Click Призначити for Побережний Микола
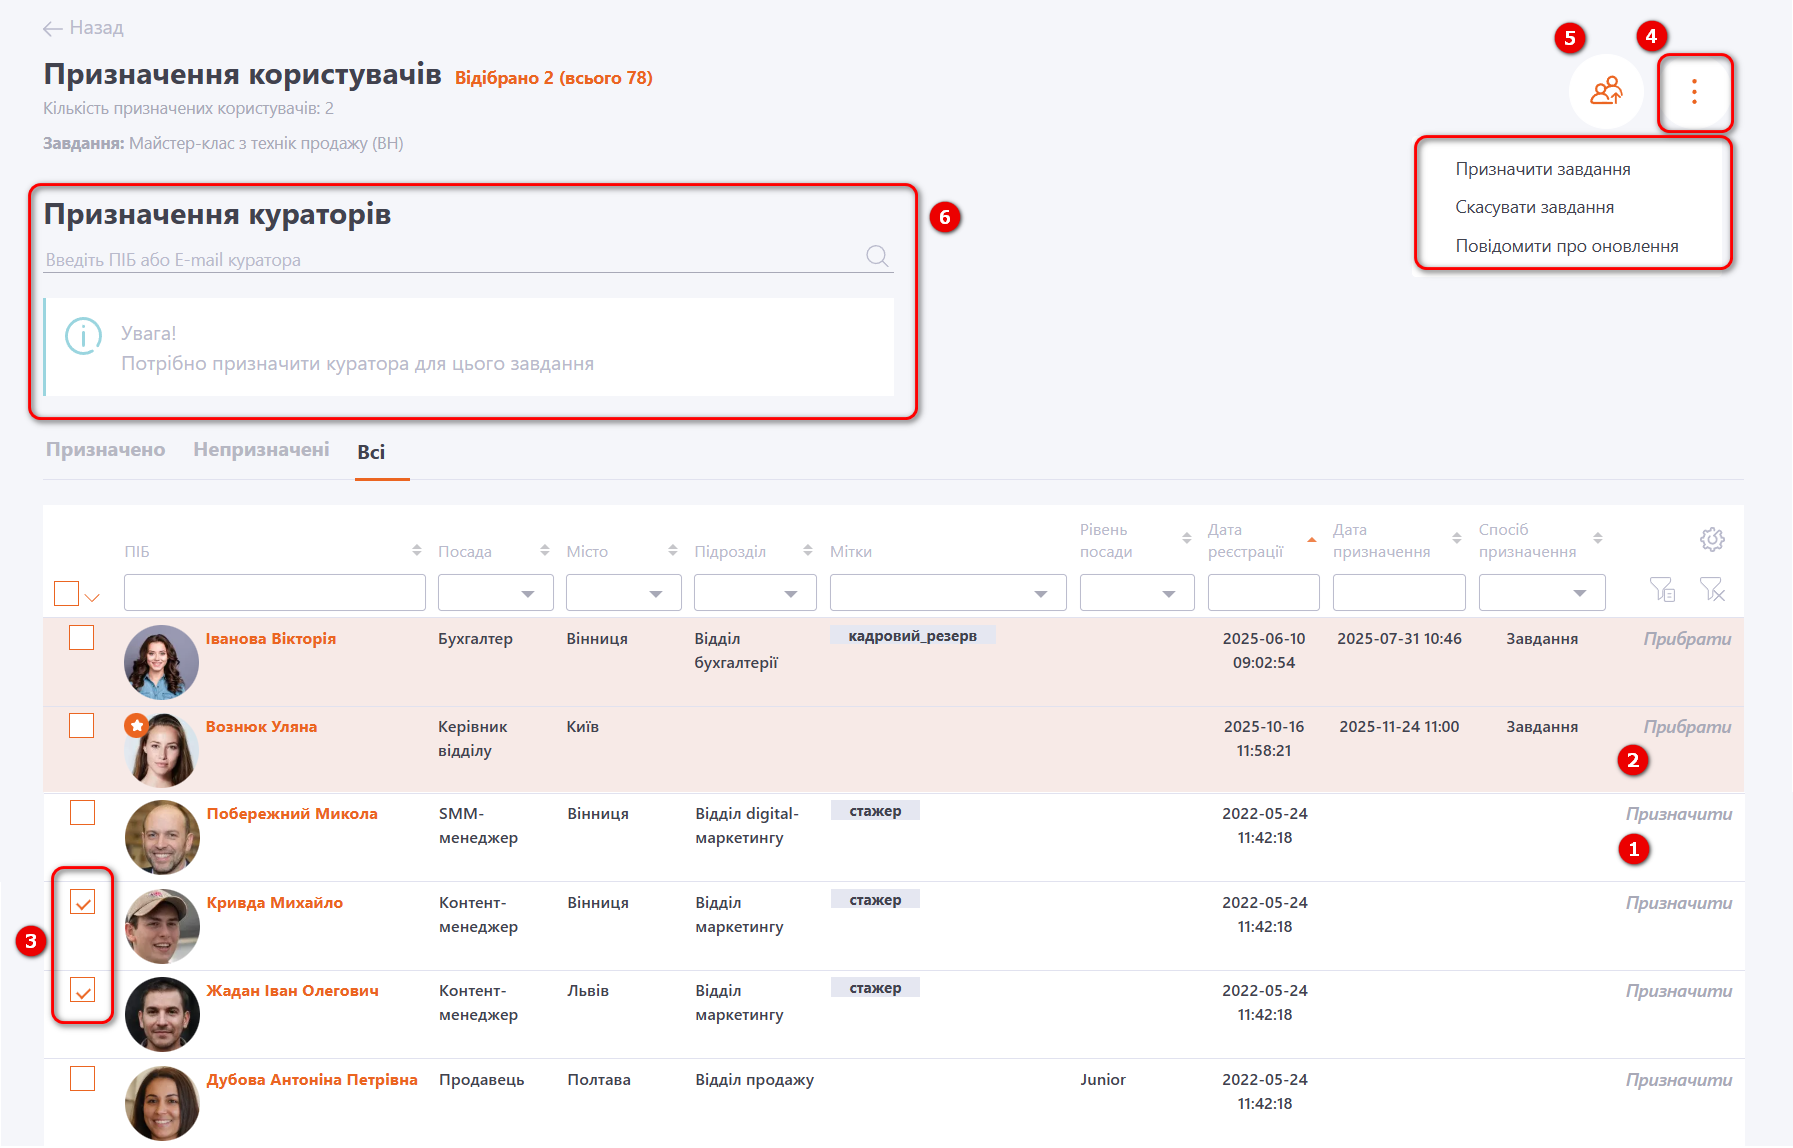 pos(1678,814)
